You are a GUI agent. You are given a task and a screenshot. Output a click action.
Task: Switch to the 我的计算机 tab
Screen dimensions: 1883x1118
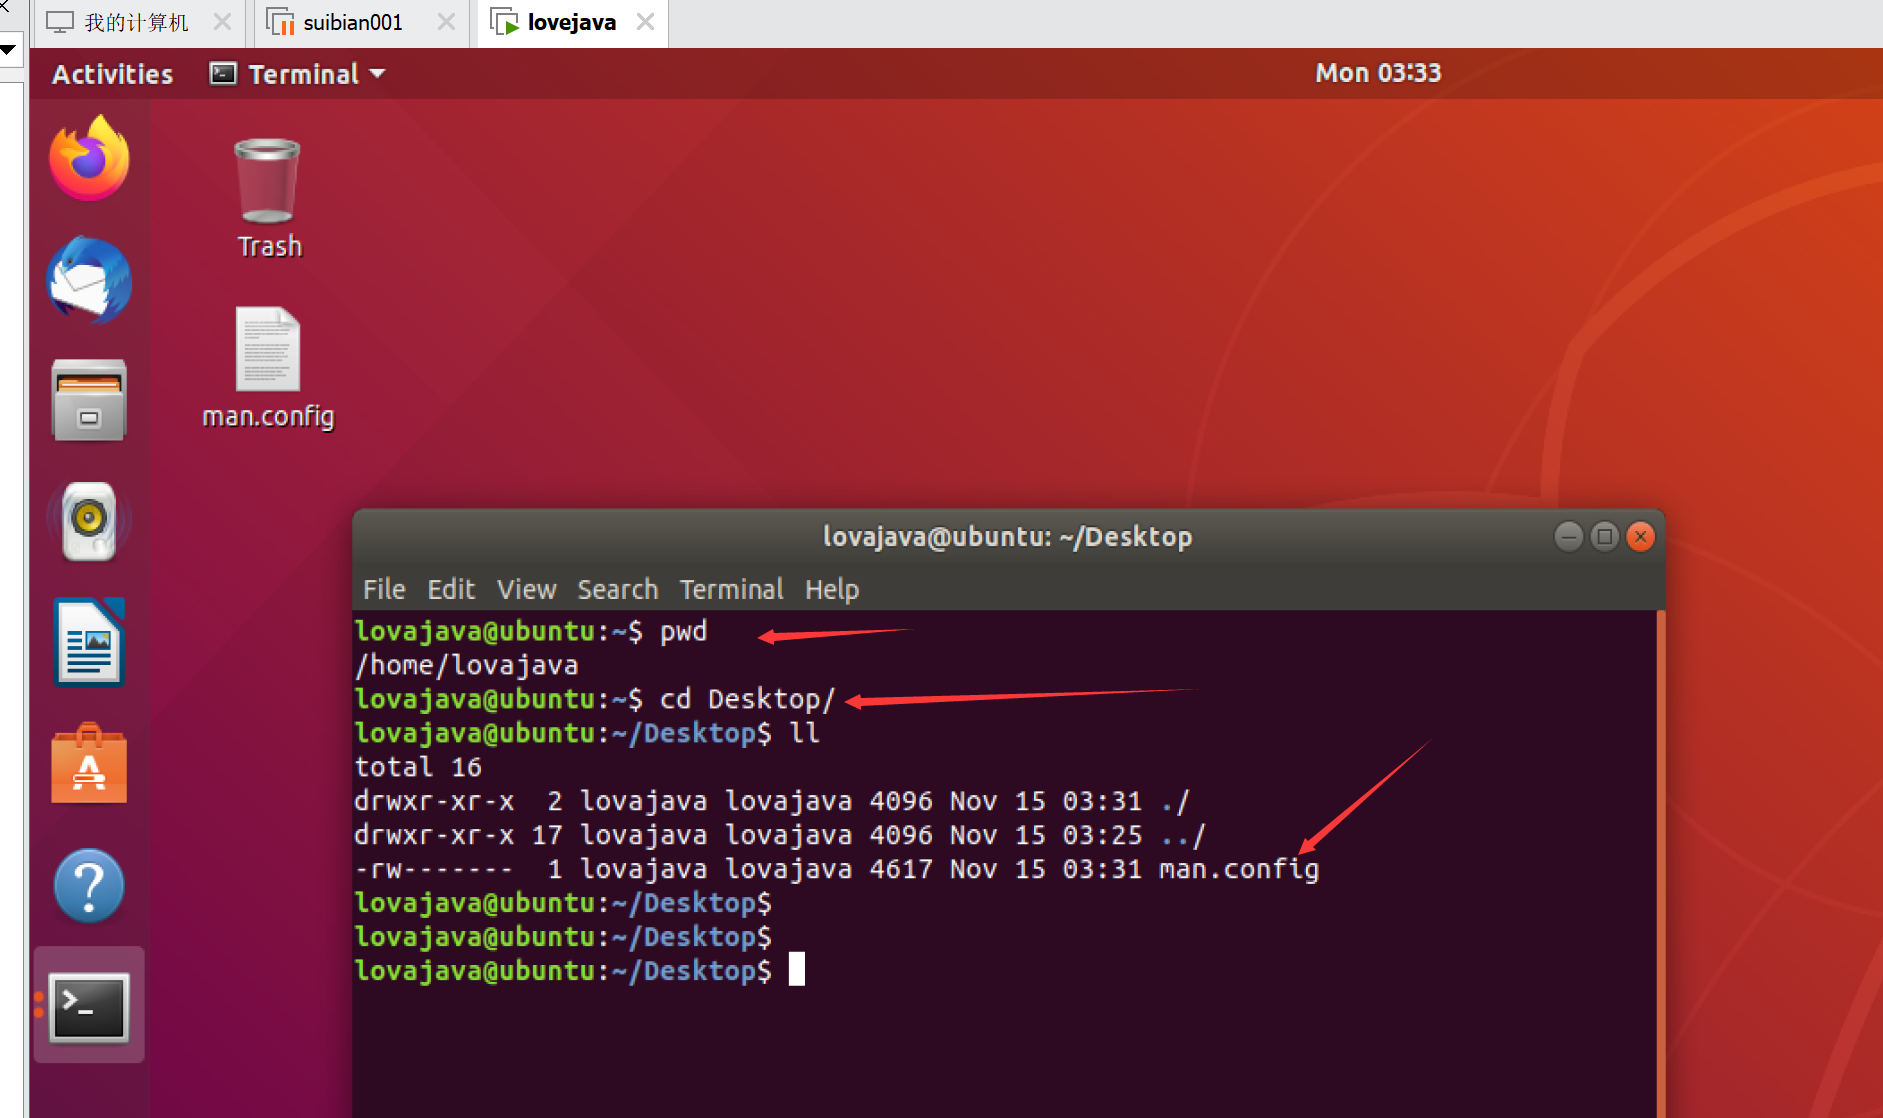coord(137,23)
